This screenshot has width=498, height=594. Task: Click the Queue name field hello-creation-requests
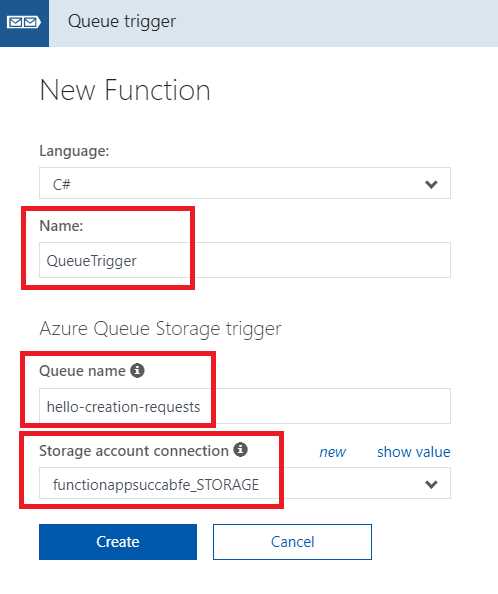(x=245, y=406)
